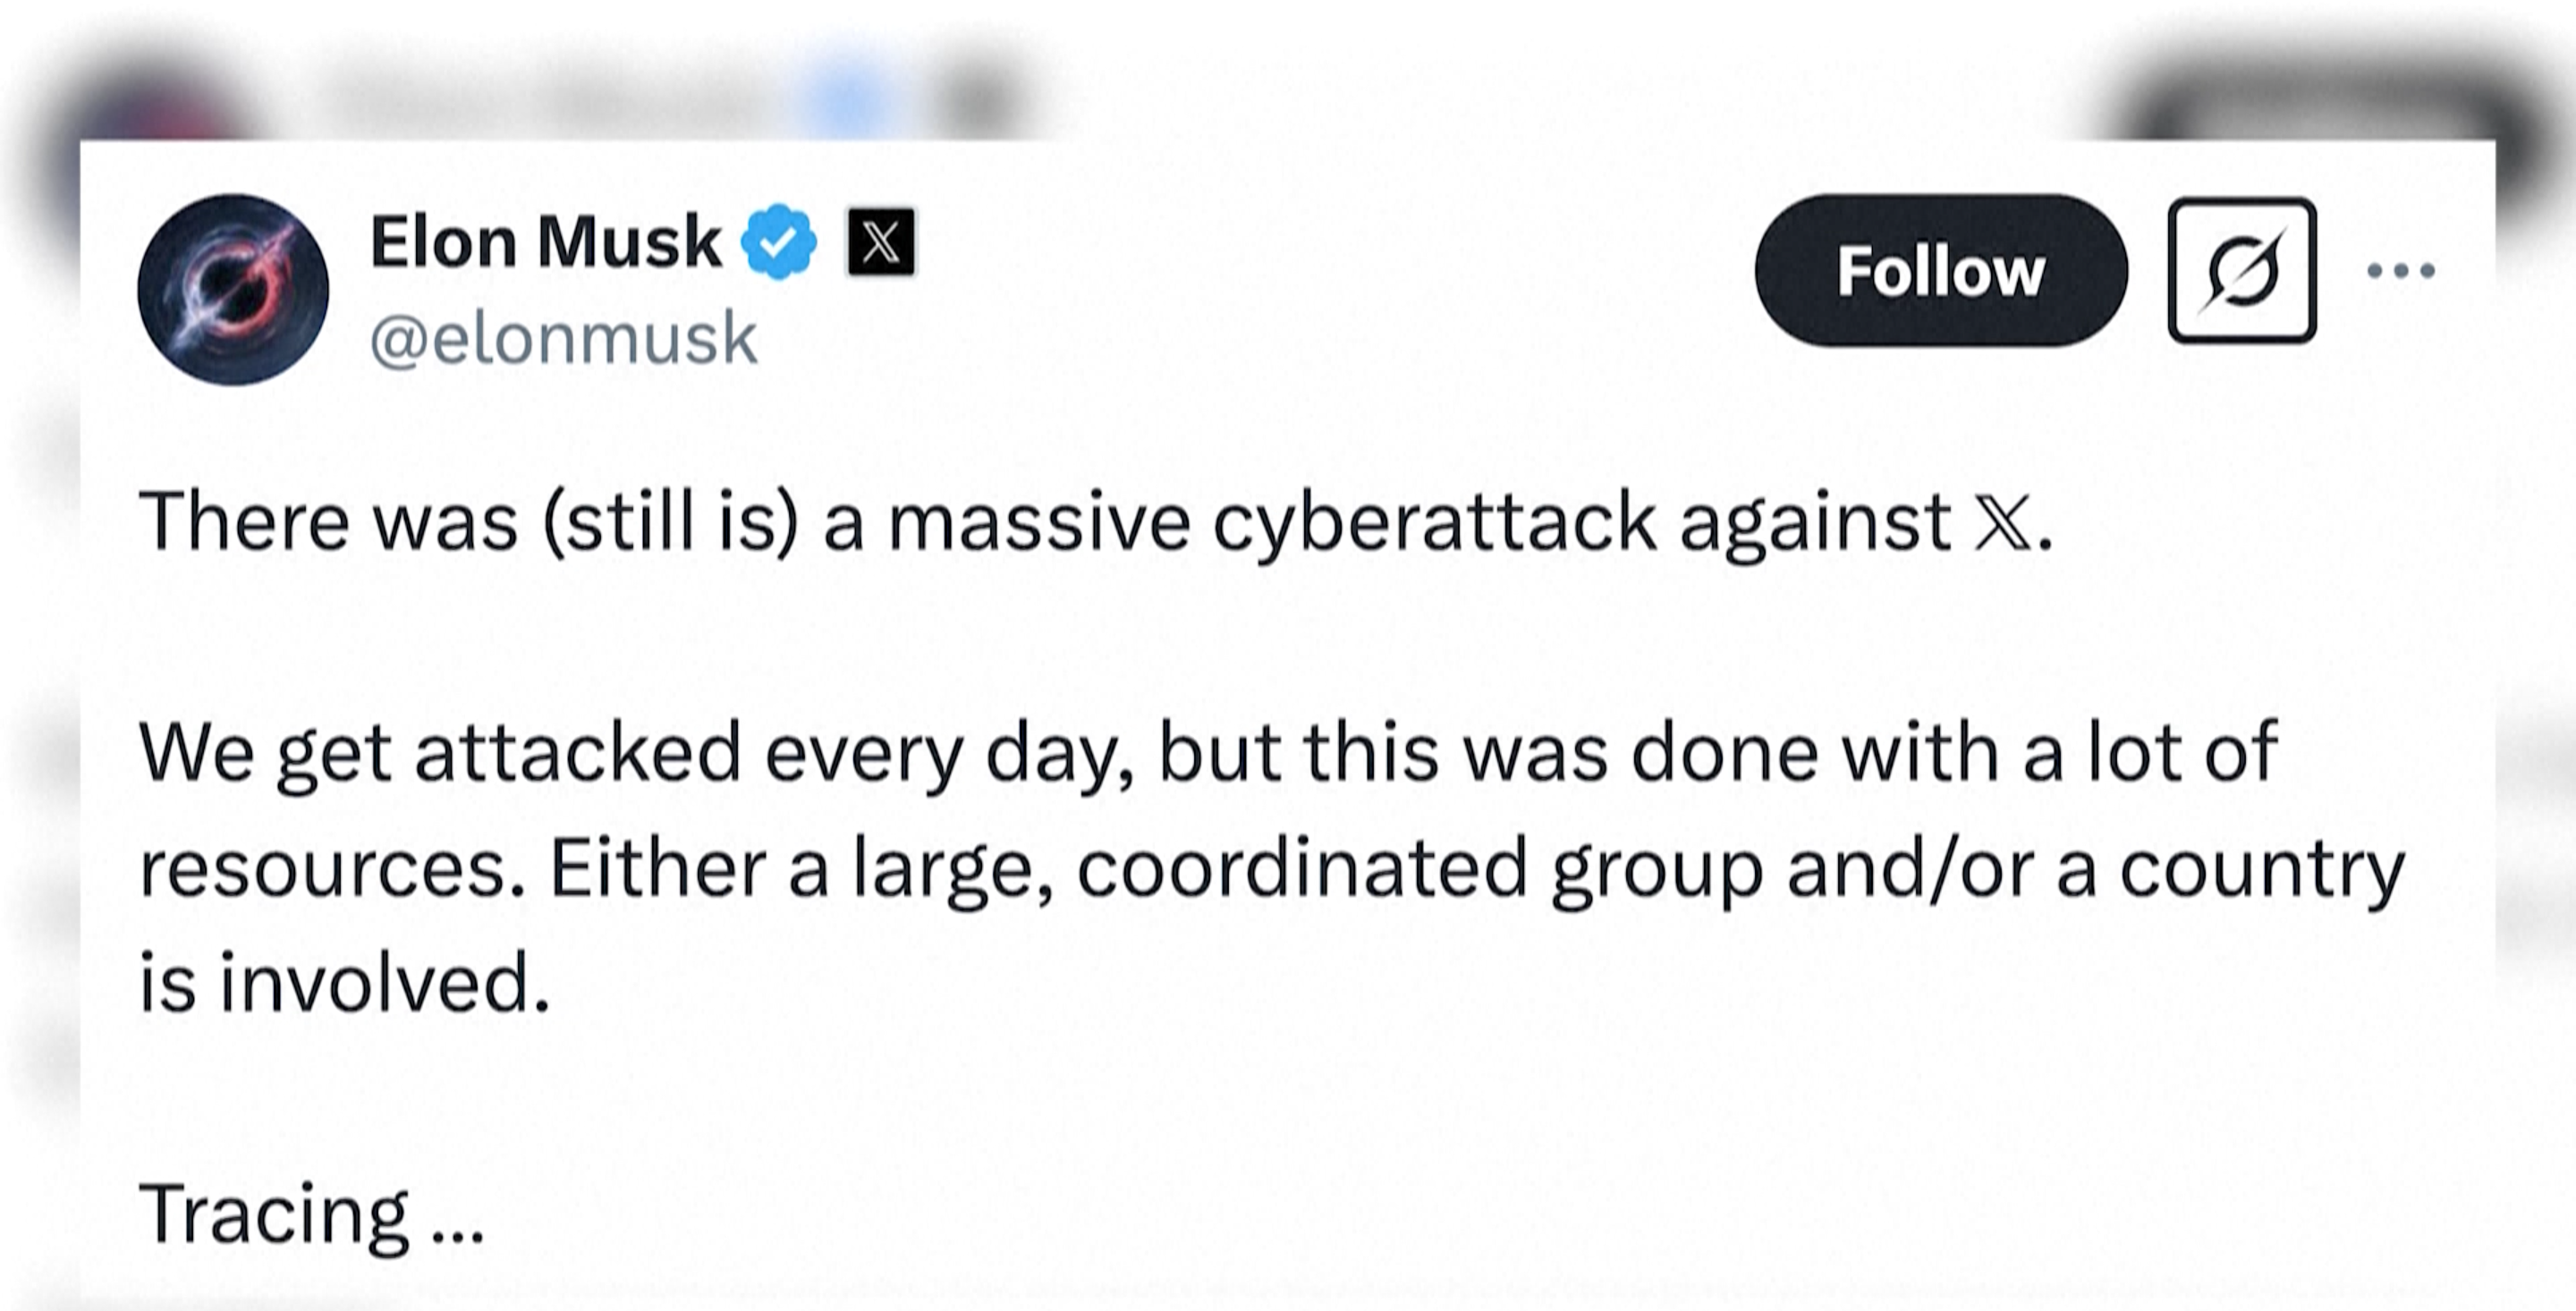Image resolution: width=2576 pixels, height=1311 pixels.
Task: Click the blurred blue element above the post
Action: click(x=850, y=95)
